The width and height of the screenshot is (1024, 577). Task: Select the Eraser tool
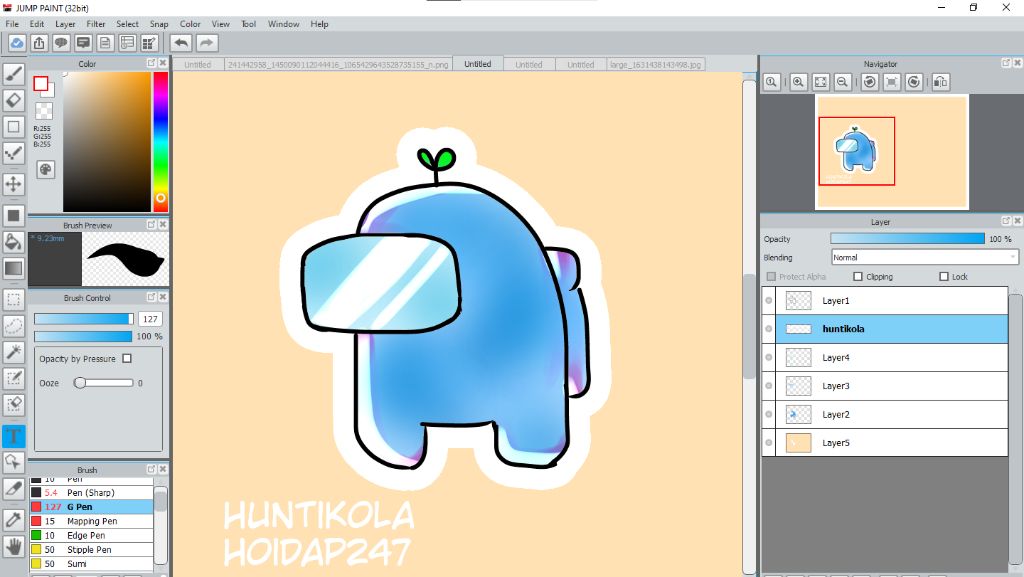click(14, 101)
